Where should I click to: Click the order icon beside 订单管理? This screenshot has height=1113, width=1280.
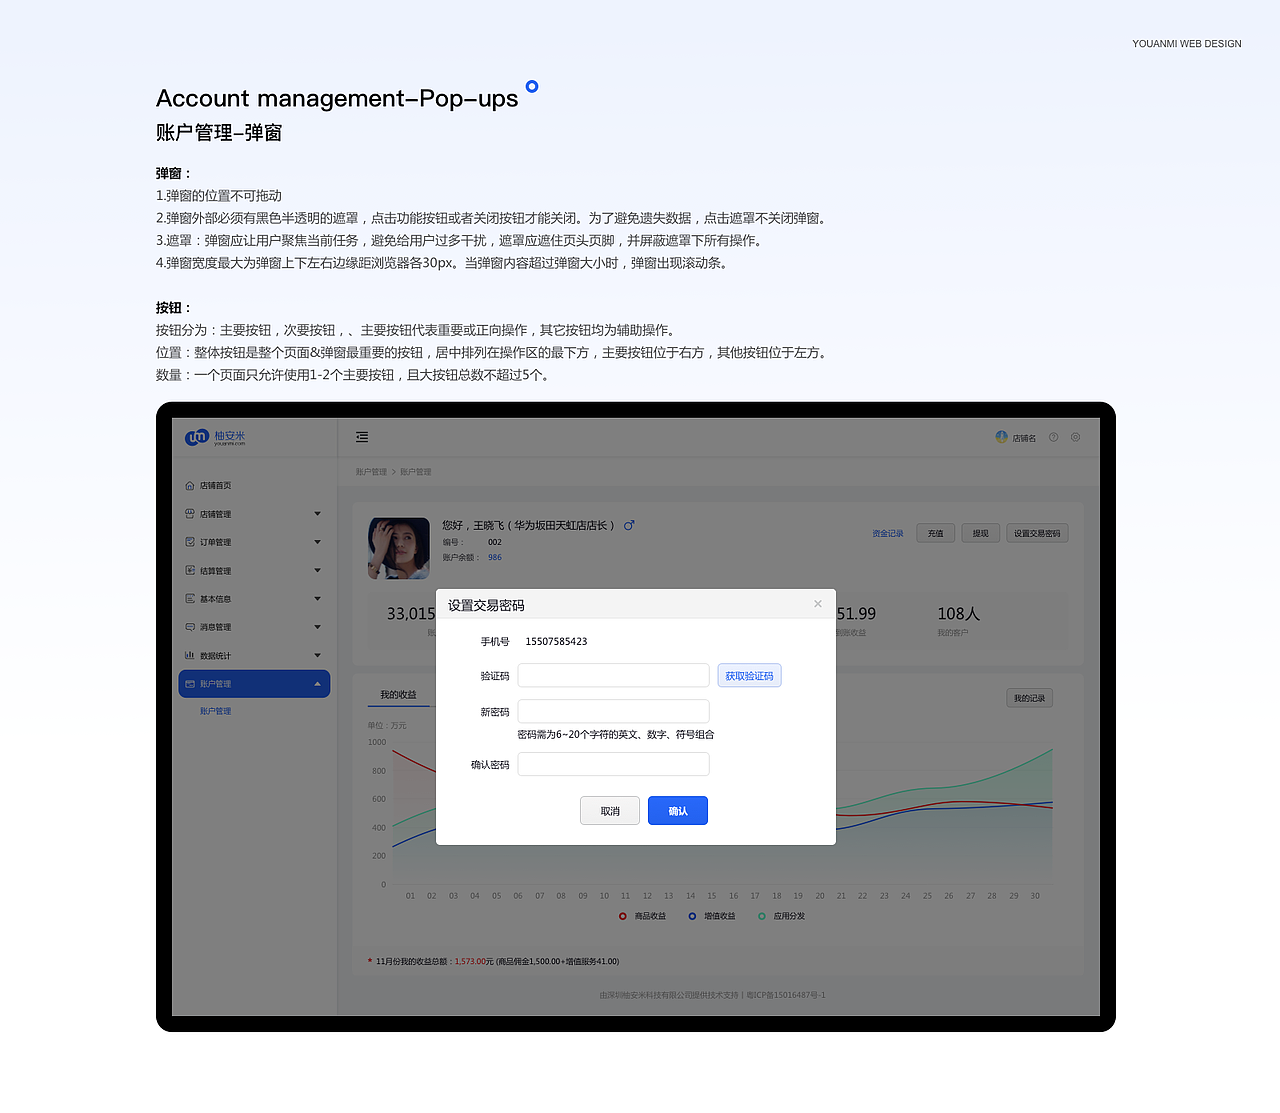[190, 542]
